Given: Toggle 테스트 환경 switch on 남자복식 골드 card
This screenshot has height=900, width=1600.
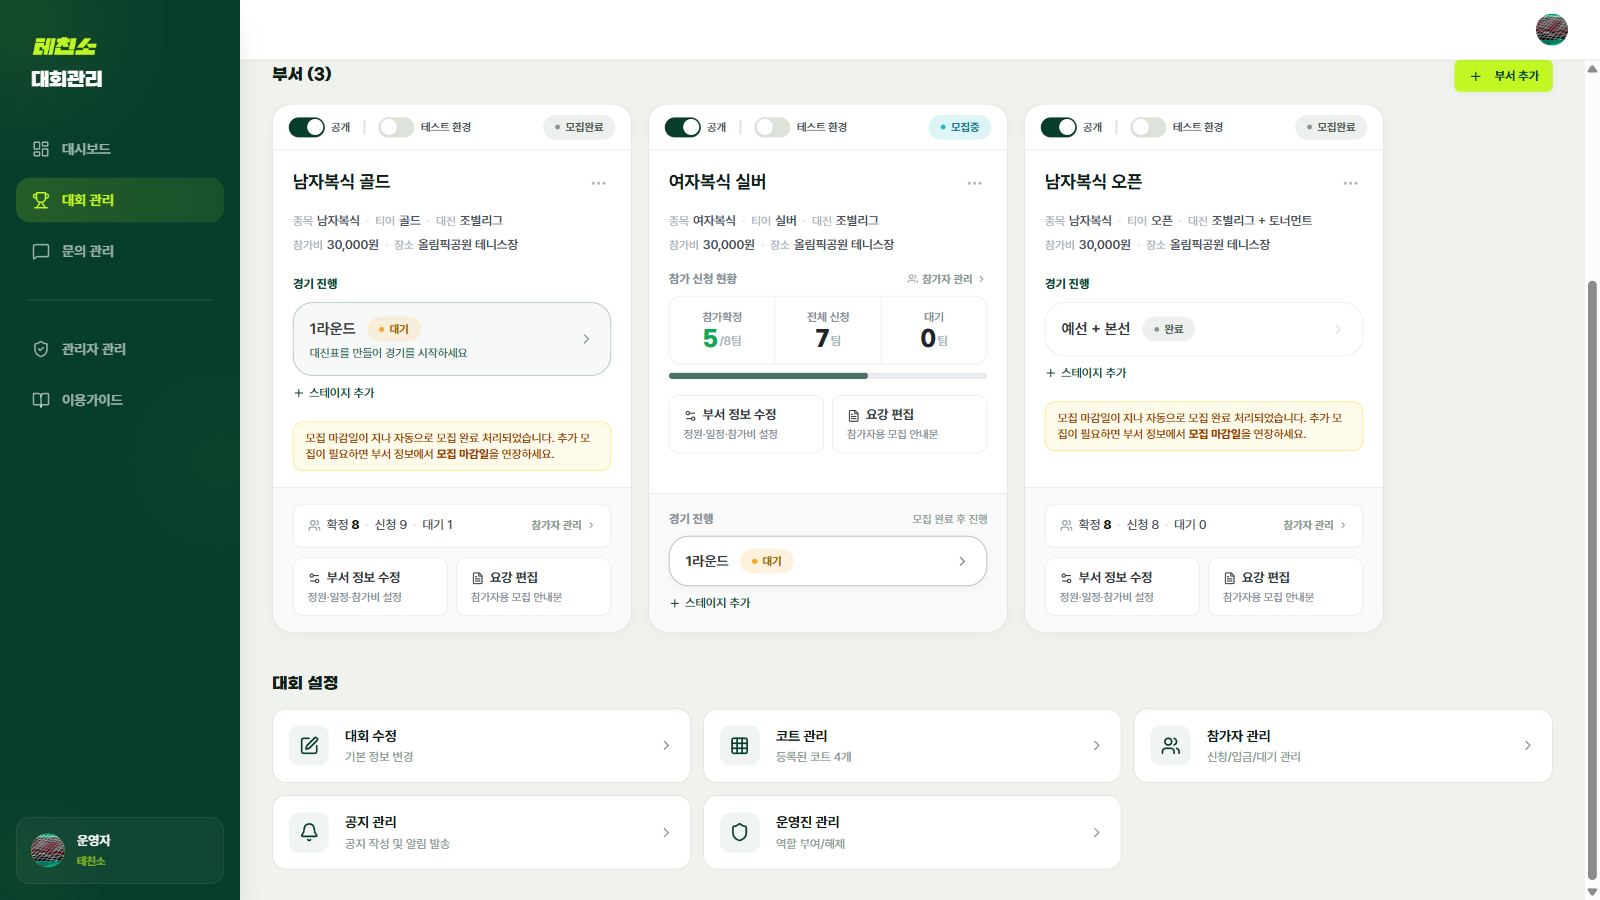Looking at the screenshot, I should 396,127.
